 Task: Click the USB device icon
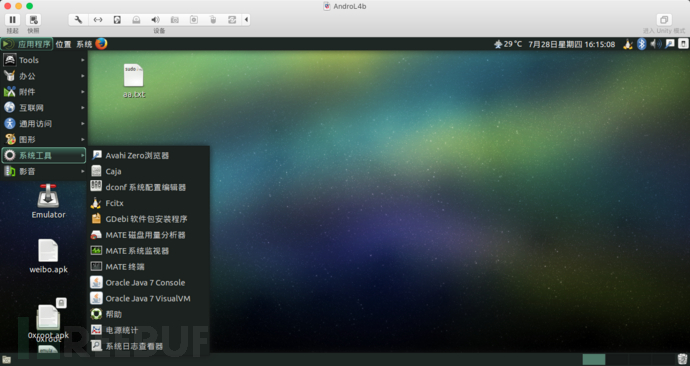[x=213, y=20]
